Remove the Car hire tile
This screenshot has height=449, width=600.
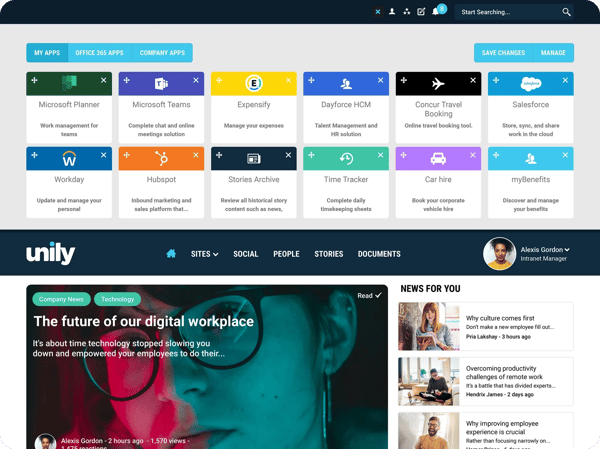click(x=473, y=155)
